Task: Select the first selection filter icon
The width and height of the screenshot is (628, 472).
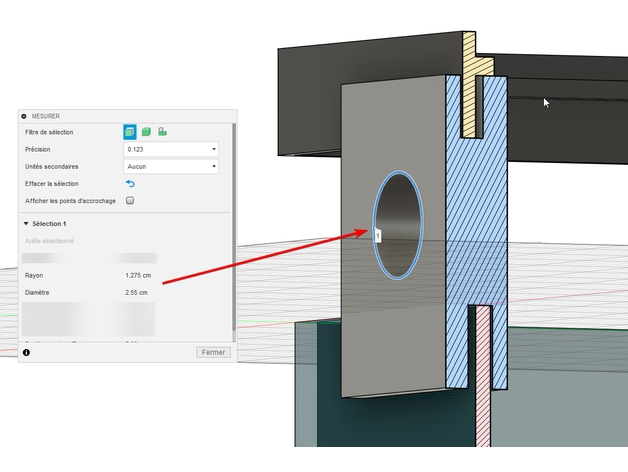Action: [x=130, y=132]
